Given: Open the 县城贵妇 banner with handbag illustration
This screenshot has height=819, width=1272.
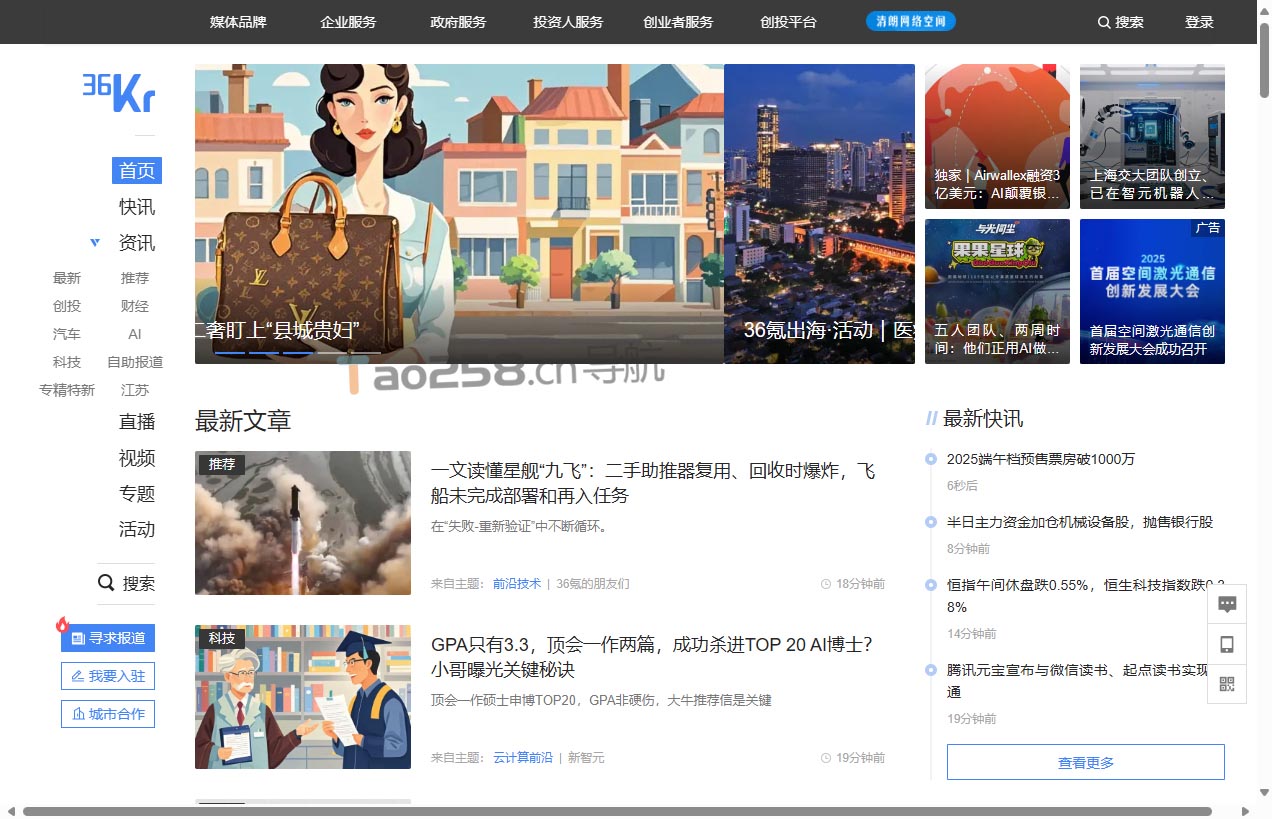Looking at the screenshot, I should pos(459,214).
